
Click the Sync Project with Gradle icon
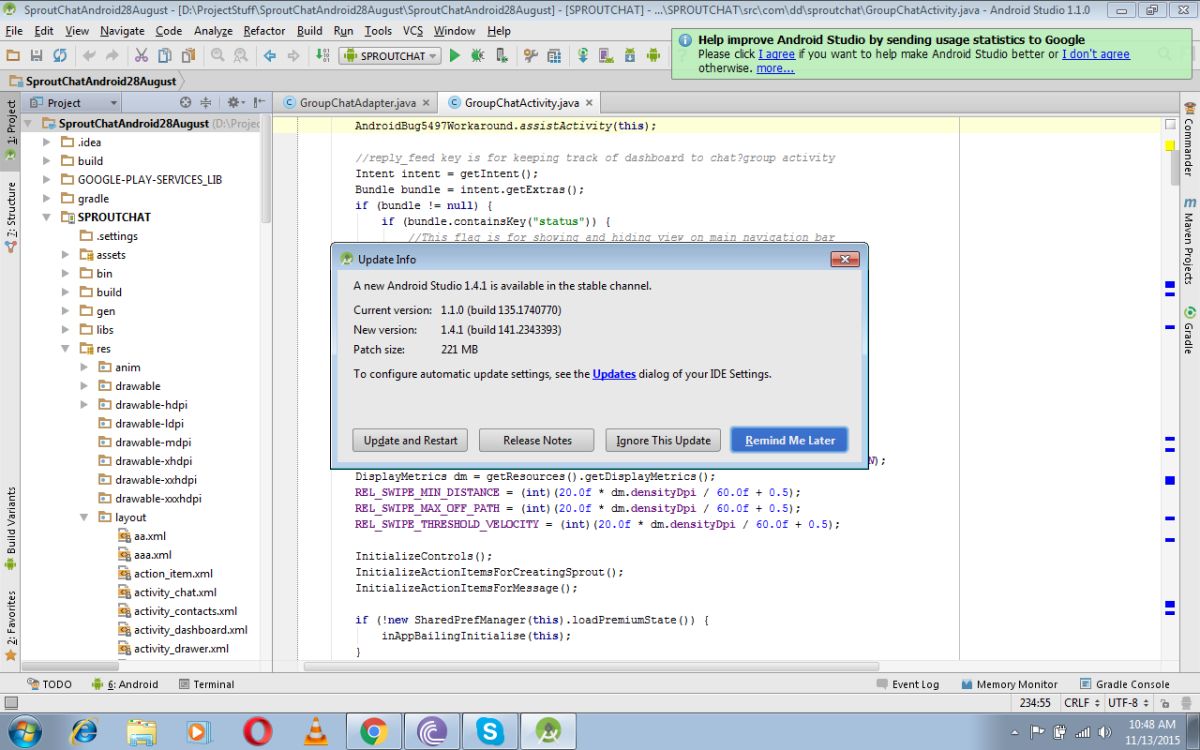(x=583, y=56)
